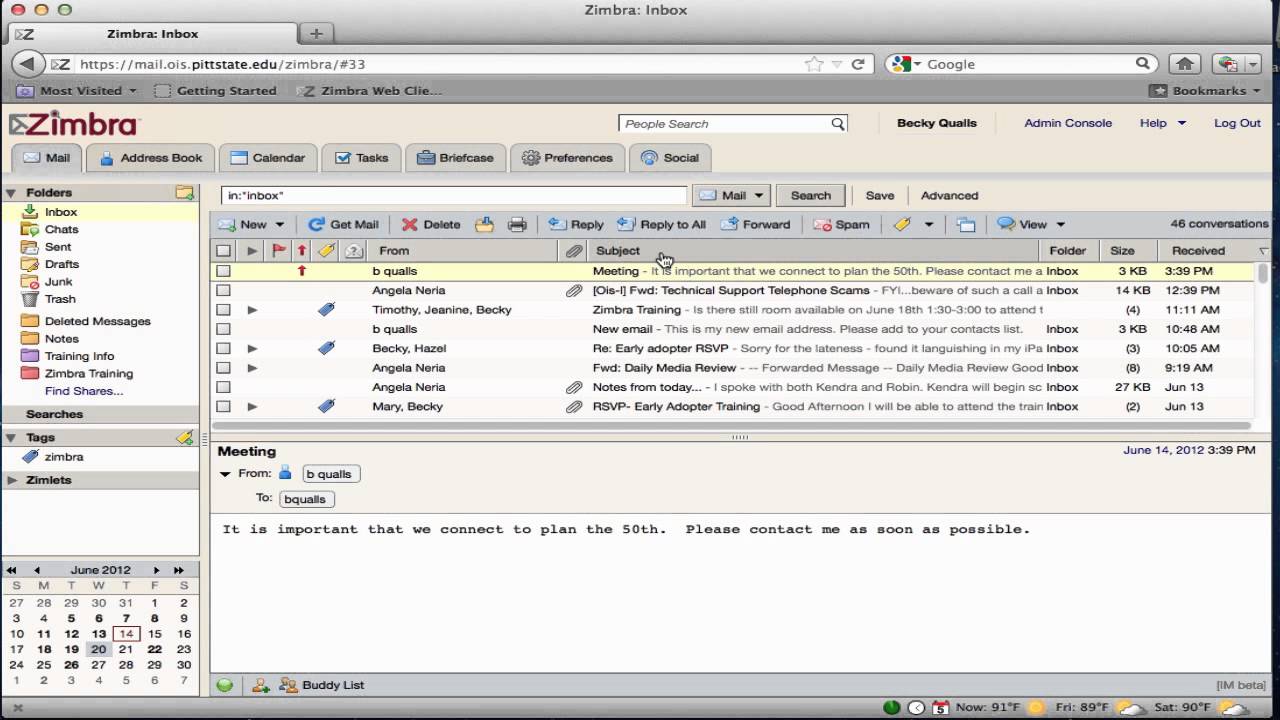The height and width of the screenshot is (720, 1280).
Task: Click the blue tag on the Mary, Becky row
Action: (326, 406)
